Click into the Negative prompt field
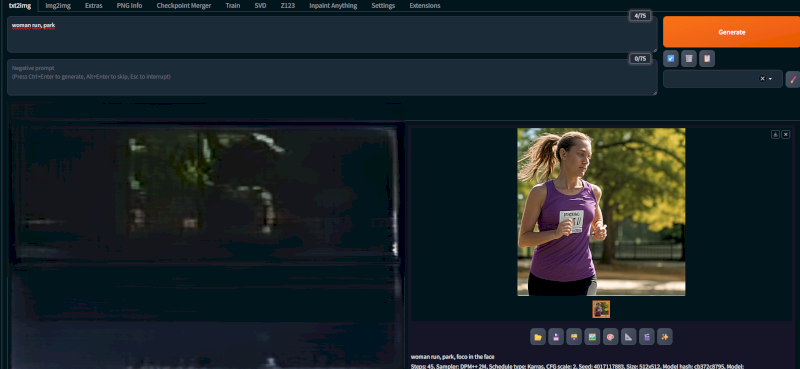Image resolution: width=800 pixels, height=369 pixels. pyautogui.click(x=332, y=77)
